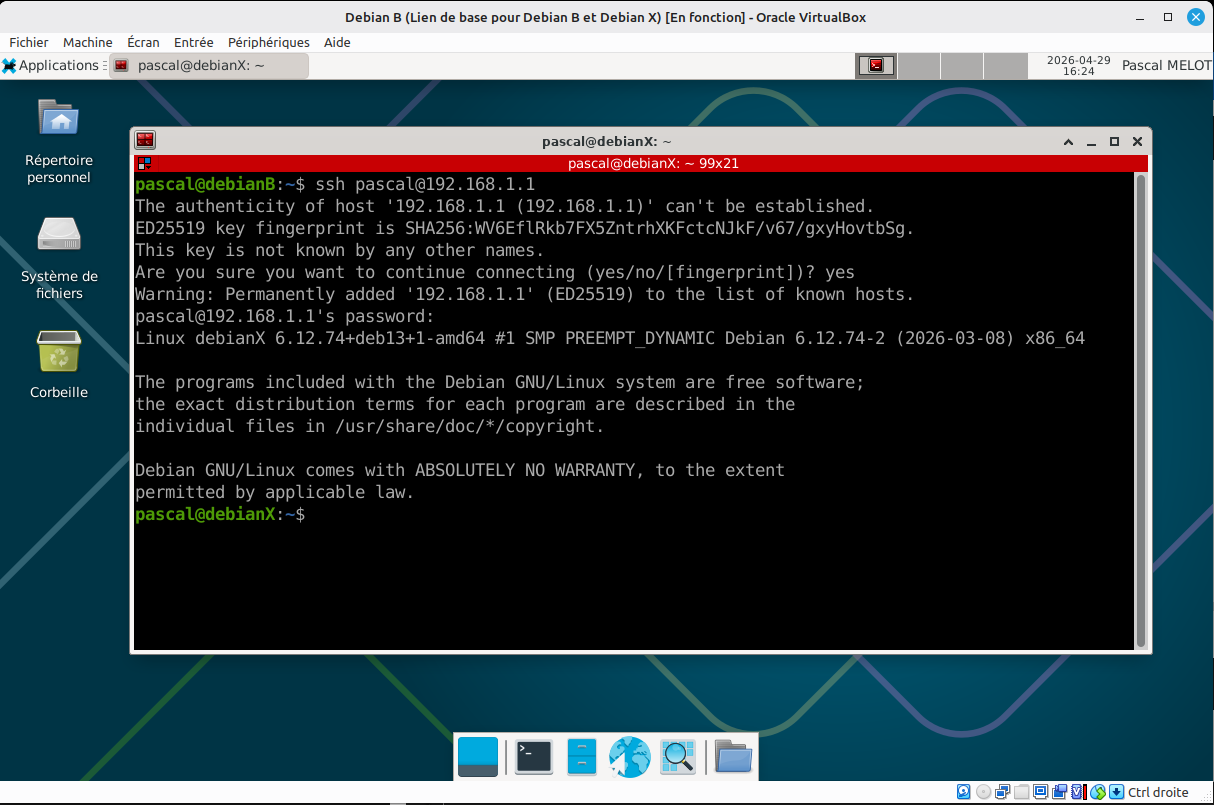Click the /usr/share/doc/*/copyright line
The height and width of the screenshot is (805, 1214).
point(370,426)
